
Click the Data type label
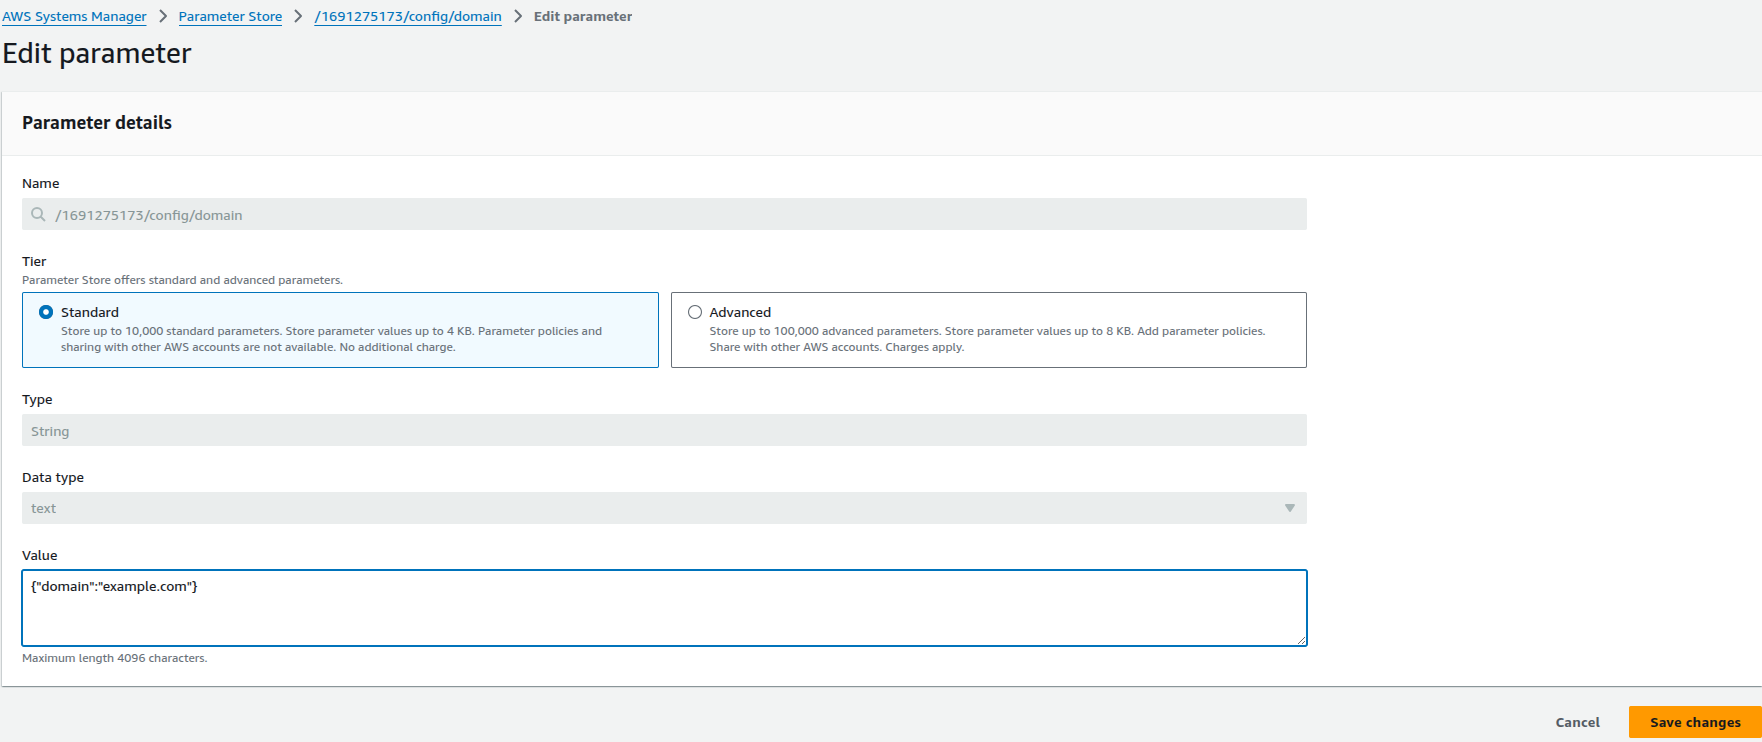pyautogui.click(x=53, y=477)
